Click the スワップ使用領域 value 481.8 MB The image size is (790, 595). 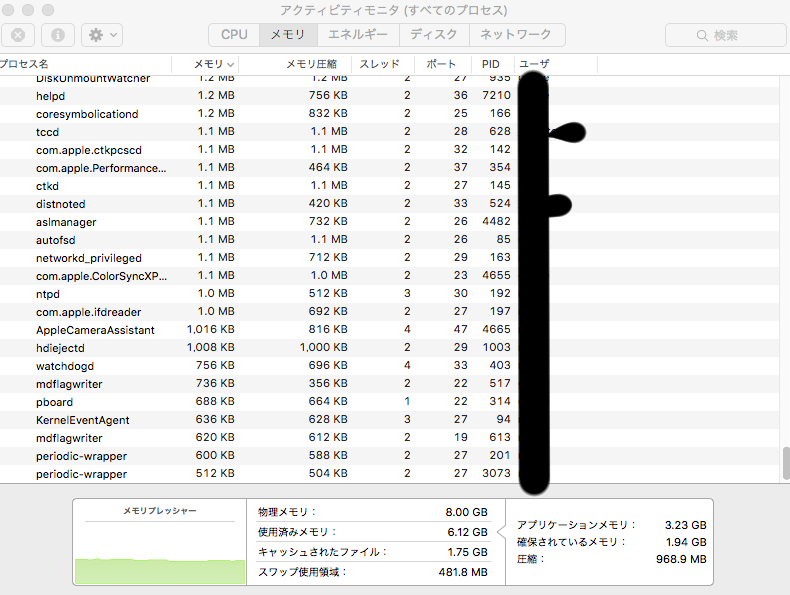(463, 572)
